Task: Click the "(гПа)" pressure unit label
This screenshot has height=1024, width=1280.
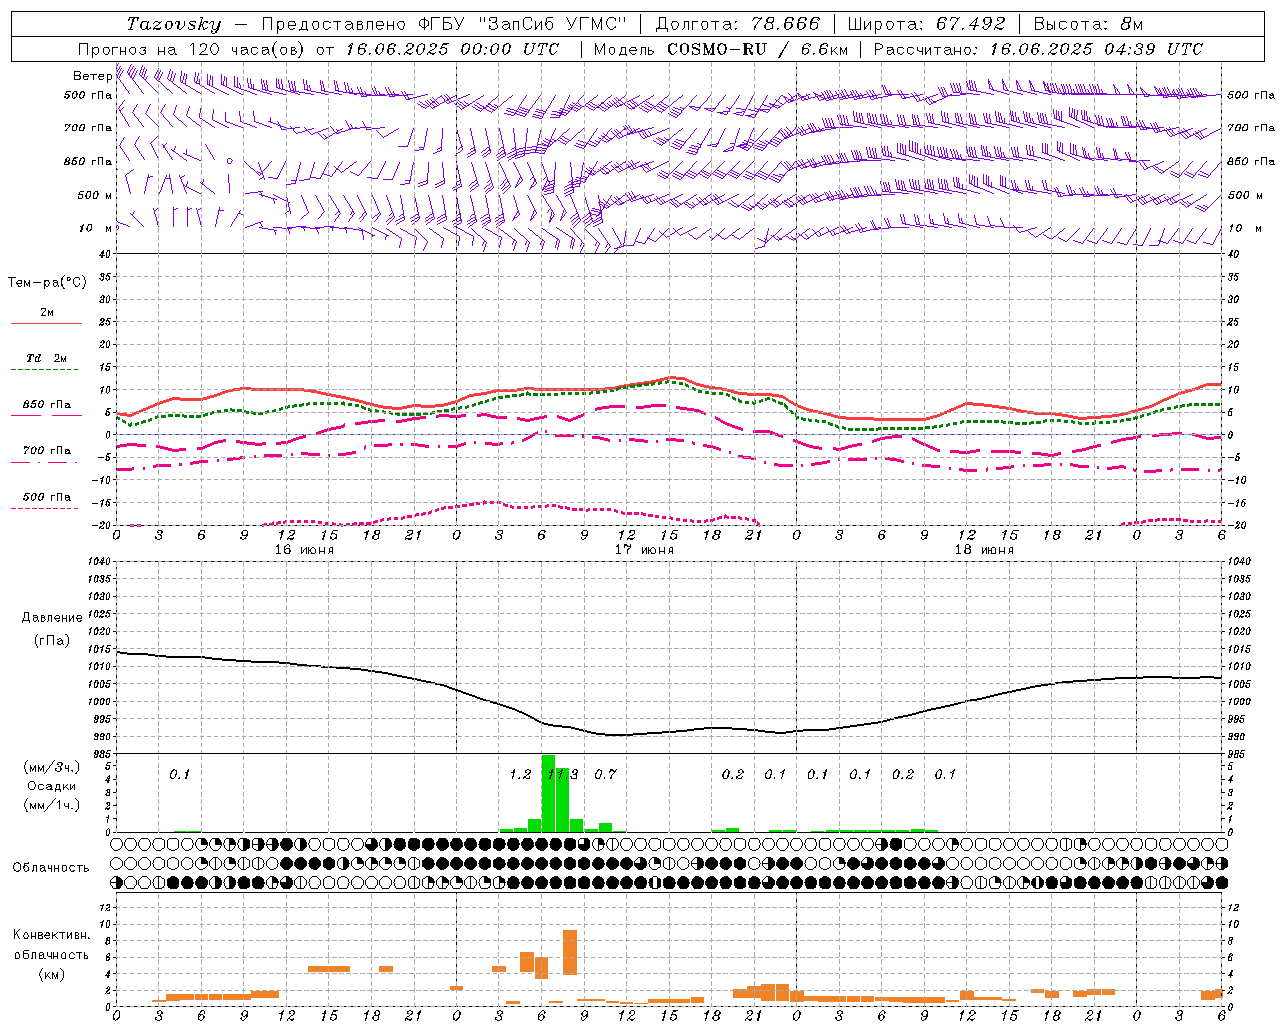Action: (52, 641)
